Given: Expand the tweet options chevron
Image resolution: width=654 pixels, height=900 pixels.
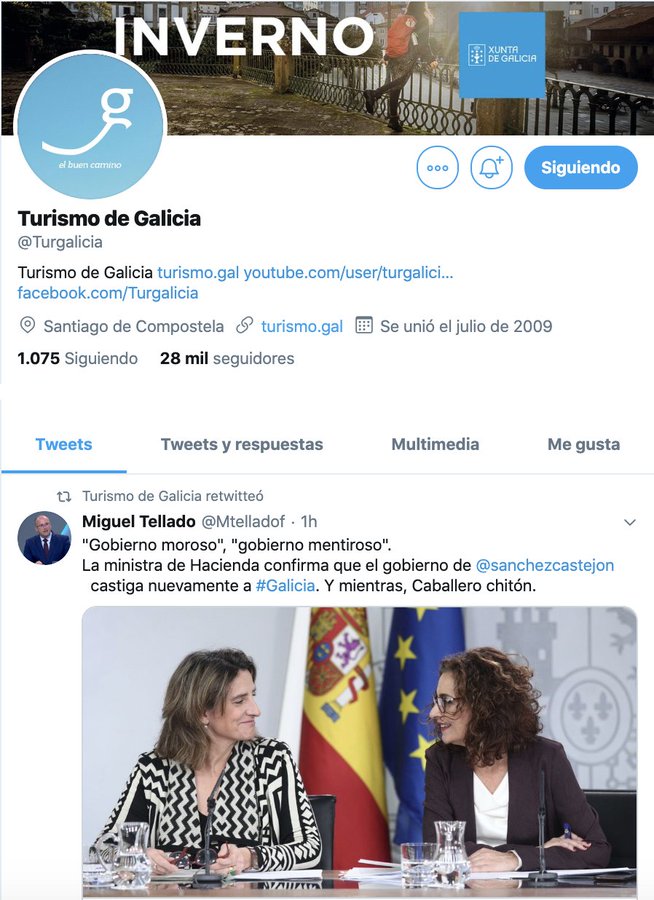Looking at the screenshot, I should (x=630, y=522).
